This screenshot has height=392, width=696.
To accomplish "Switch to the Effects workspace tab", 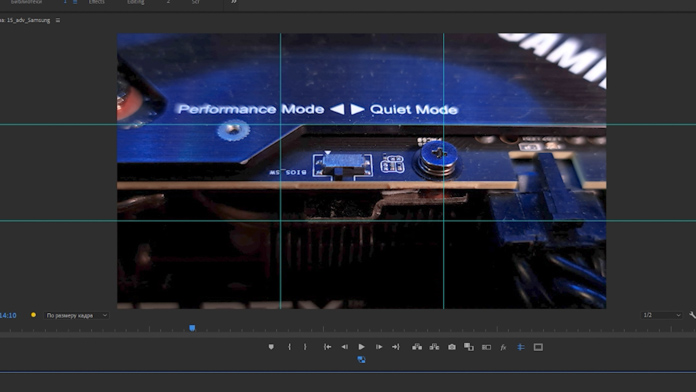I will click(97, 2).
